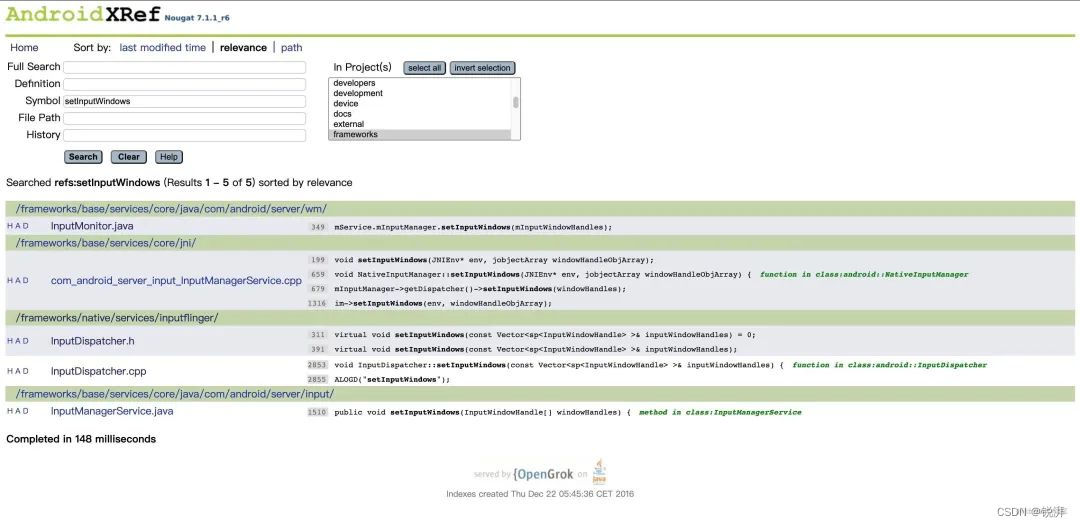Focus the File Path input field
The image size is (1080, 527).
(x=185, y=118)
